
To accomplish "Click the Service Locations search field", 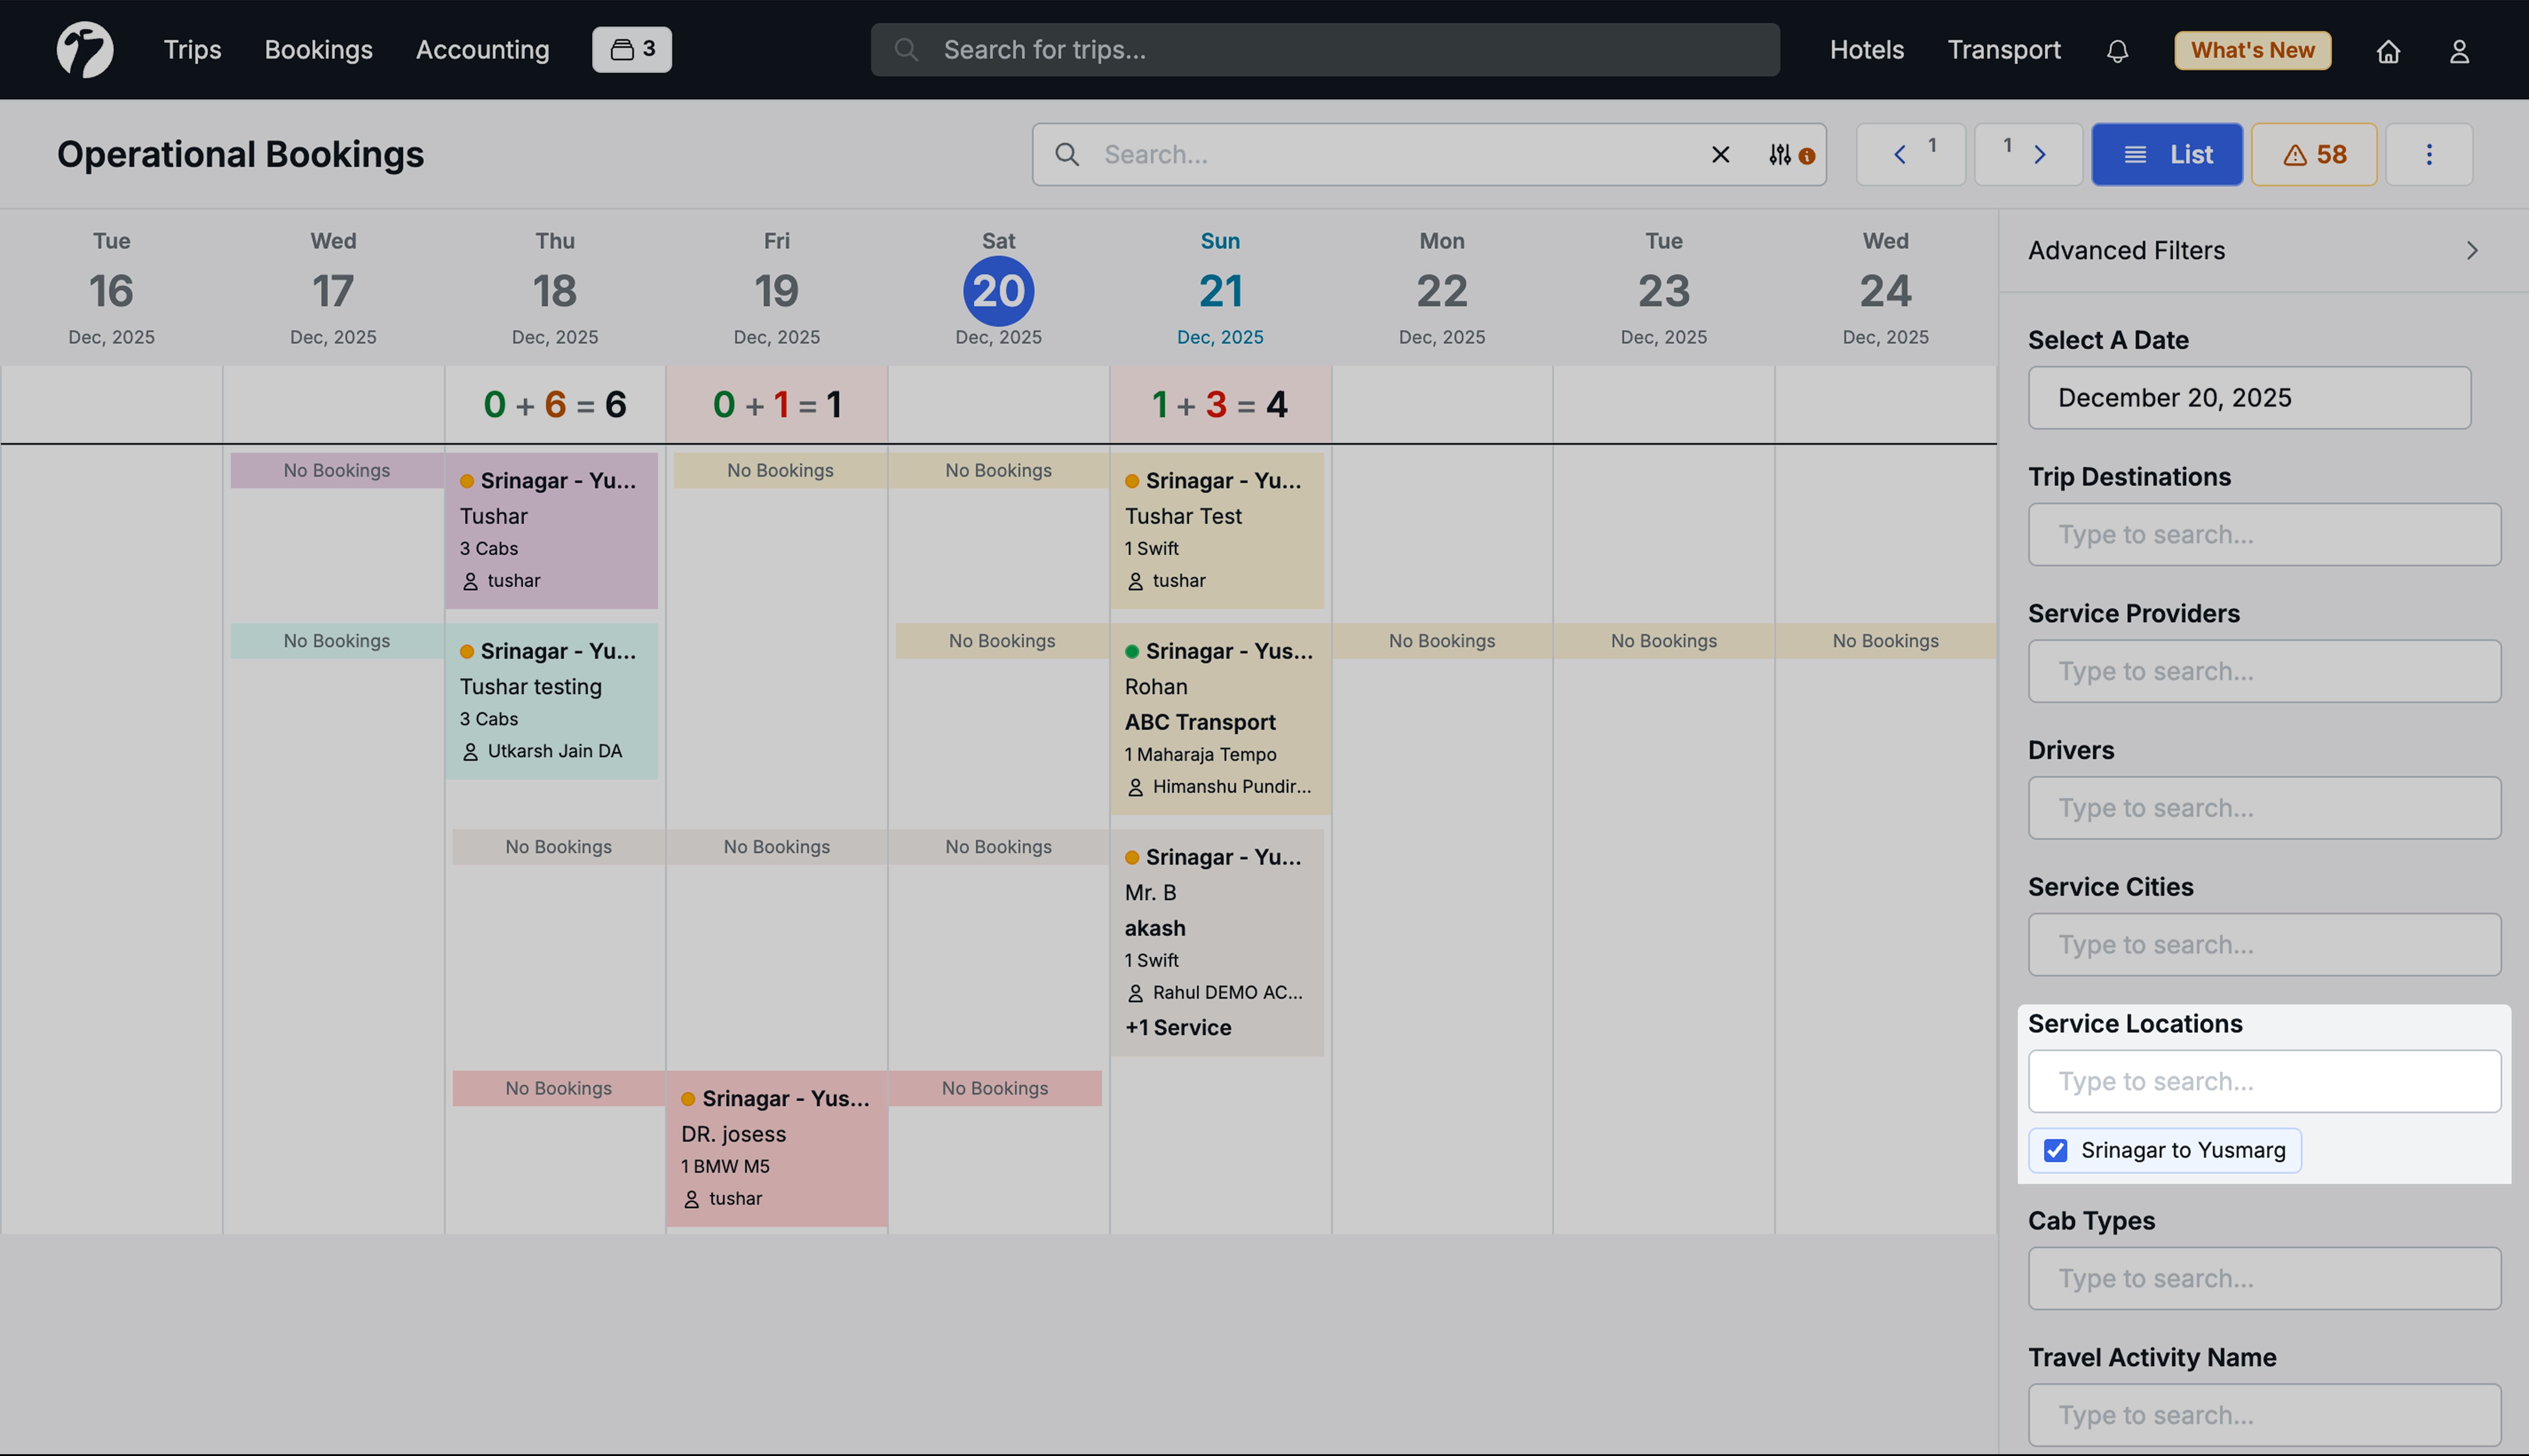I will tap(2264, 1081).
